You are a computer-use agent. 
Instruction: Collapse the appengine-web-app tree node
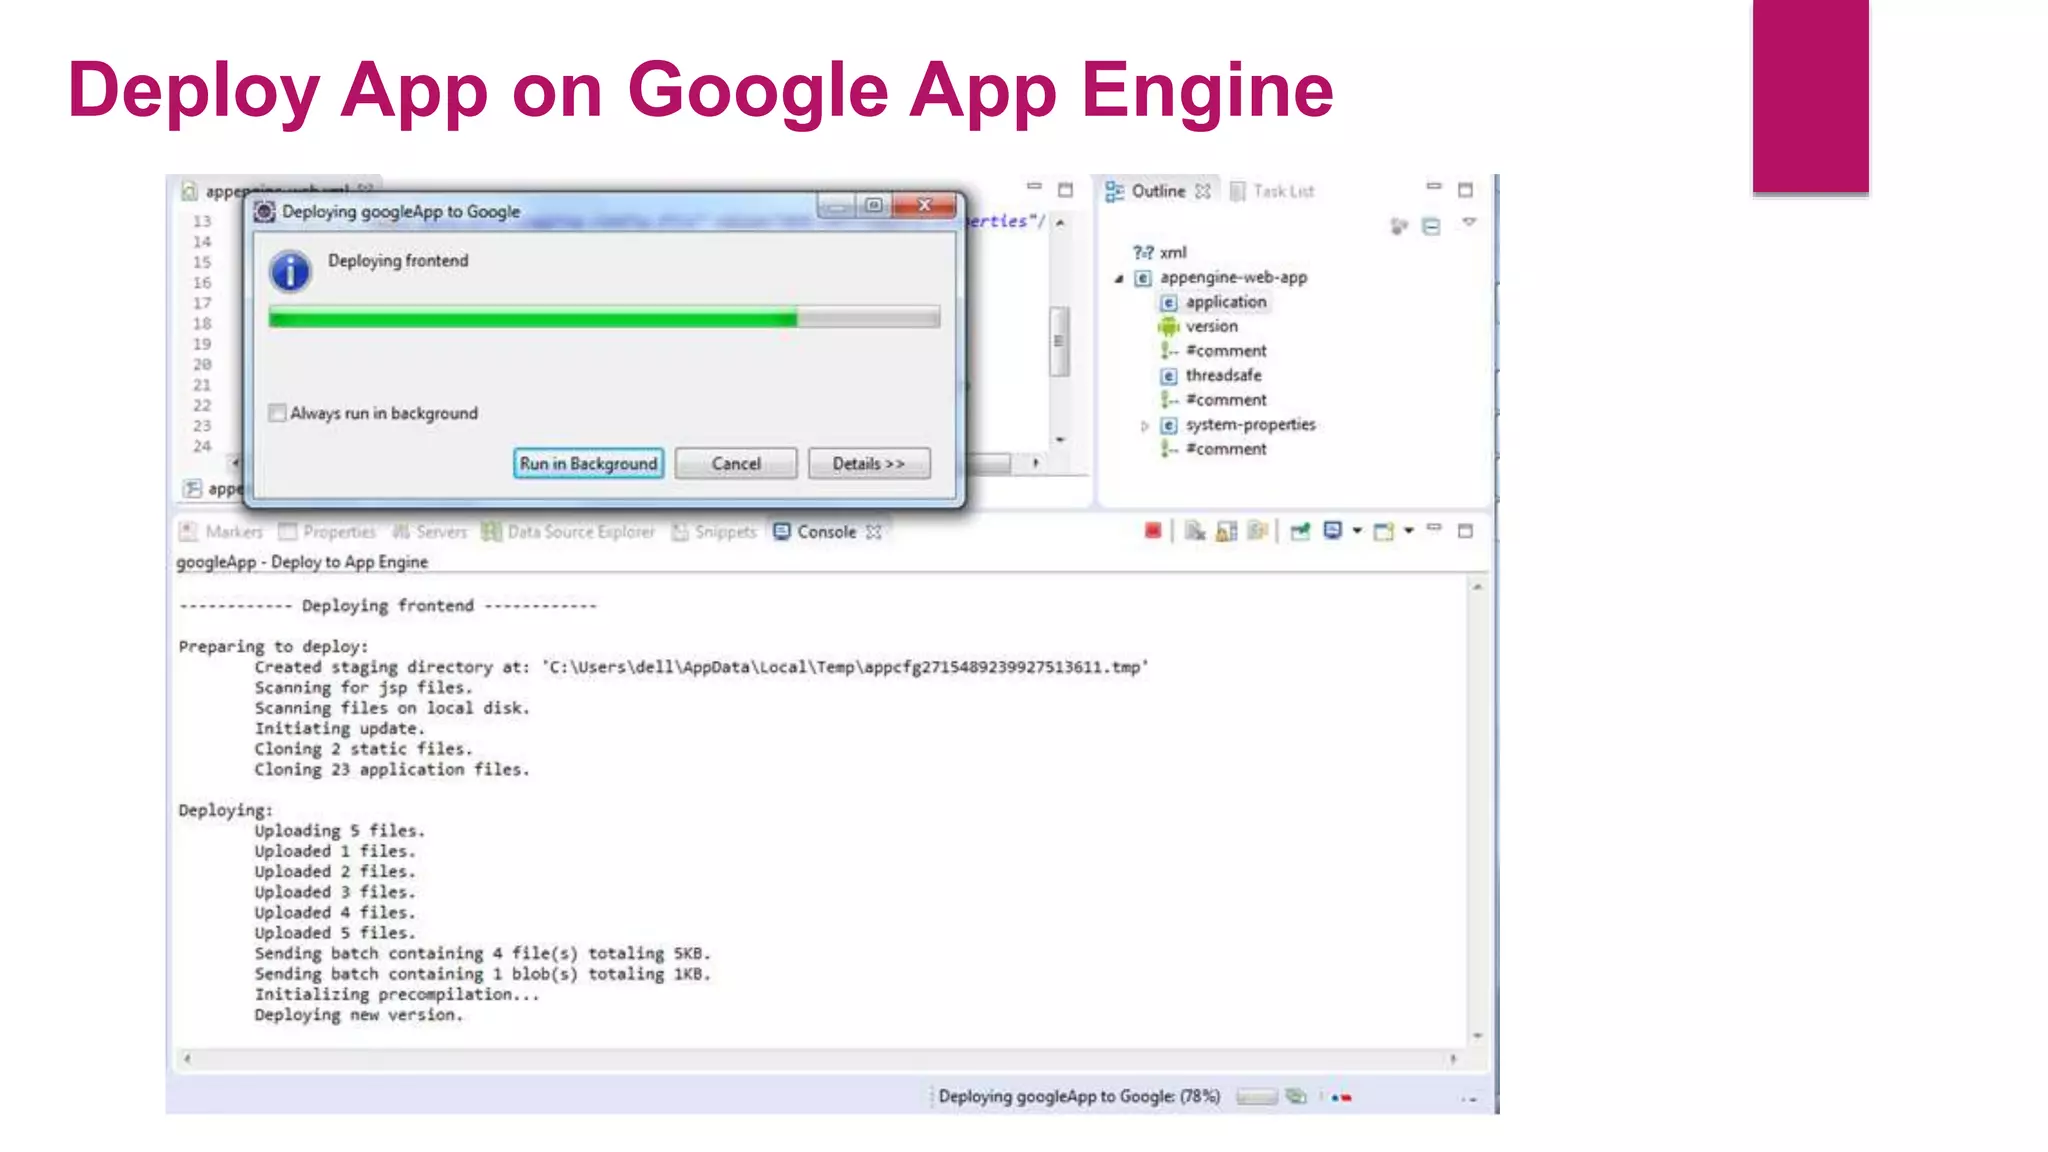[1119, 279]
